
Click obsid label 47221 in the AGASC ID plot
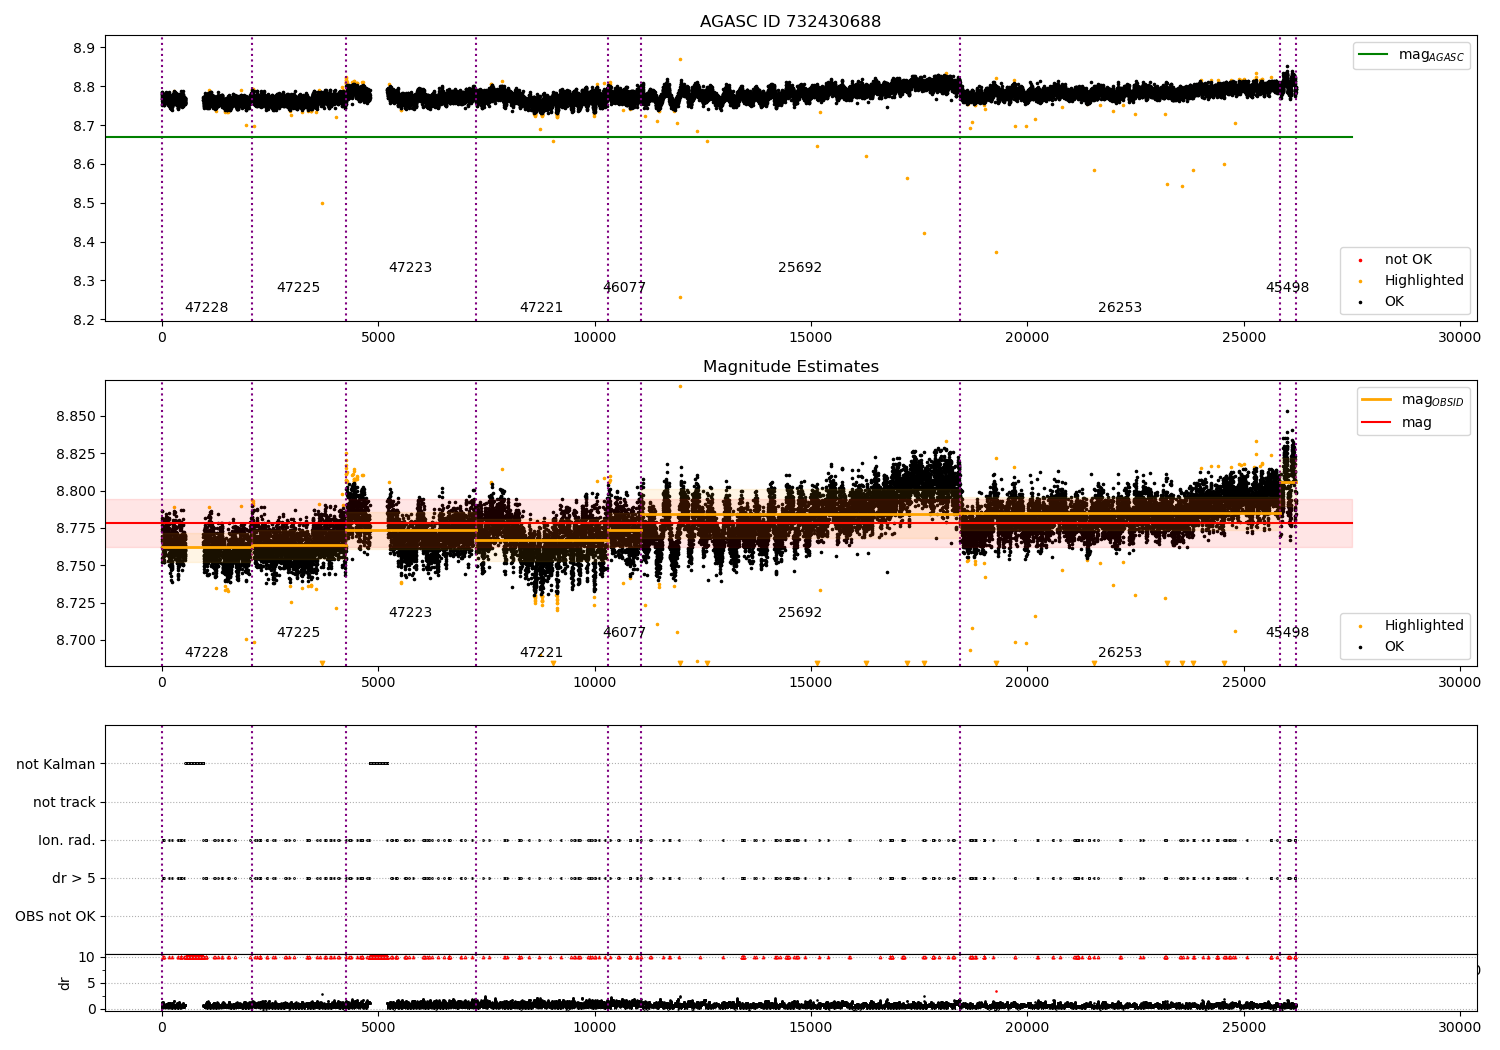pos(541,308)
